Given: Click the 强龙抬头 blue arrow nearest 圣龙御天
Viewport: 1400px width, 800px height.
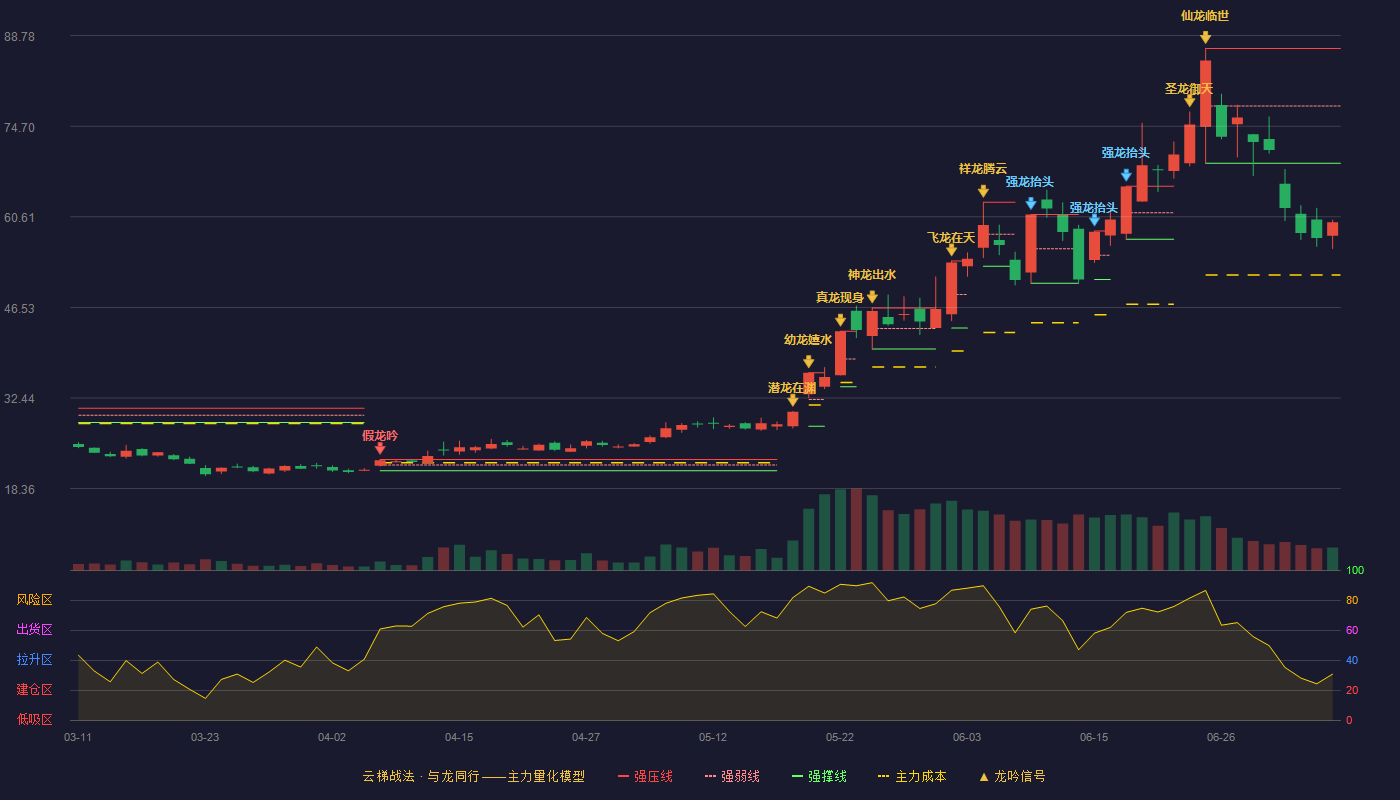Looking at the screenshot, I should (1127, 175).
